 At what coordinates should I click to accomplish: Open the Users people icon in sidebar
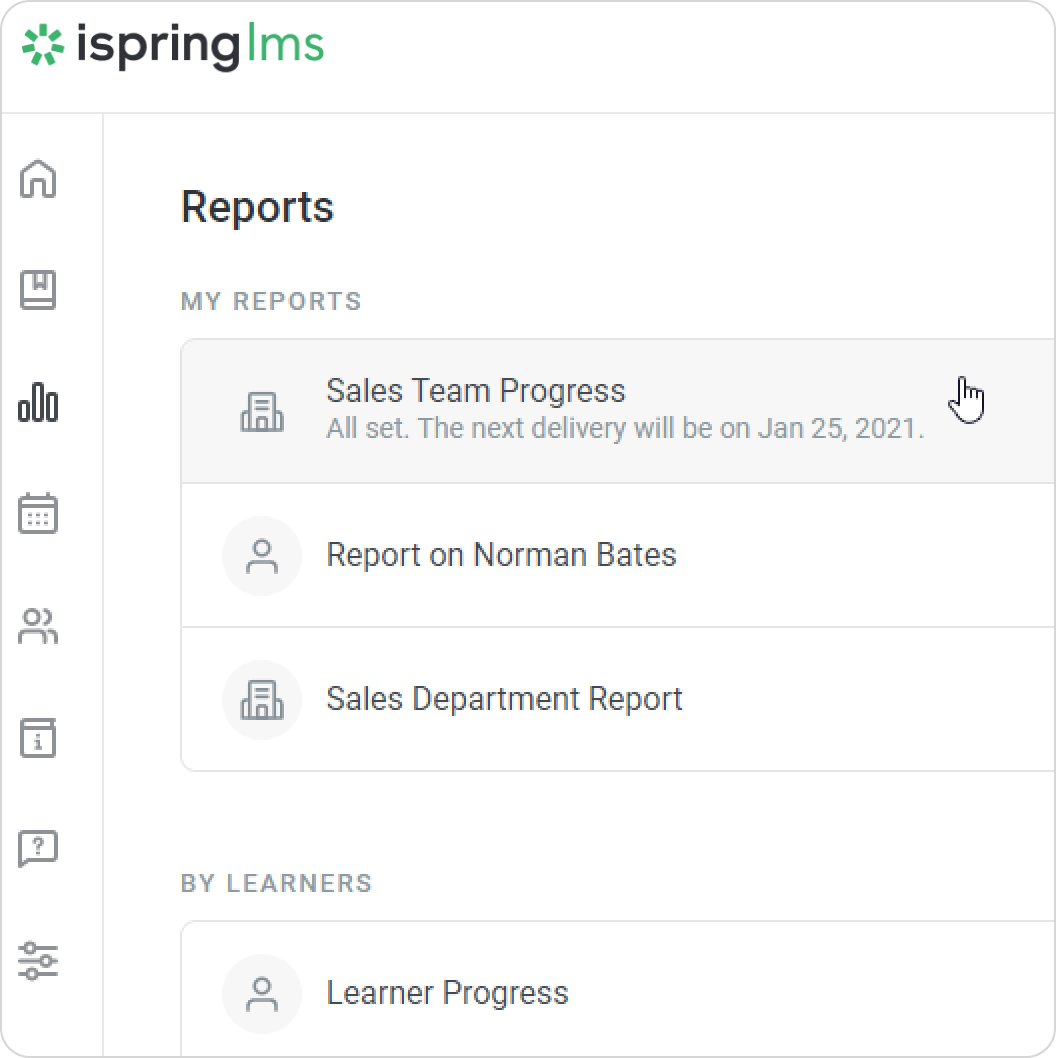click(38, 627)
